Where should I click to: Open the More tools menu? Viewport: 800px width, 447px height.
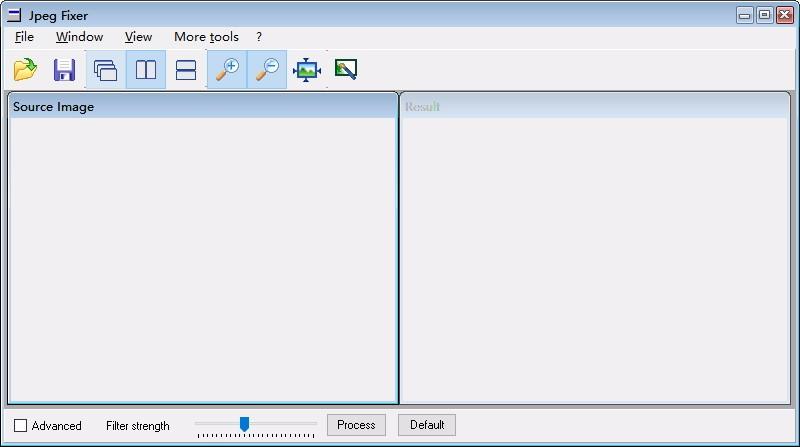click(x=206, y=37)
